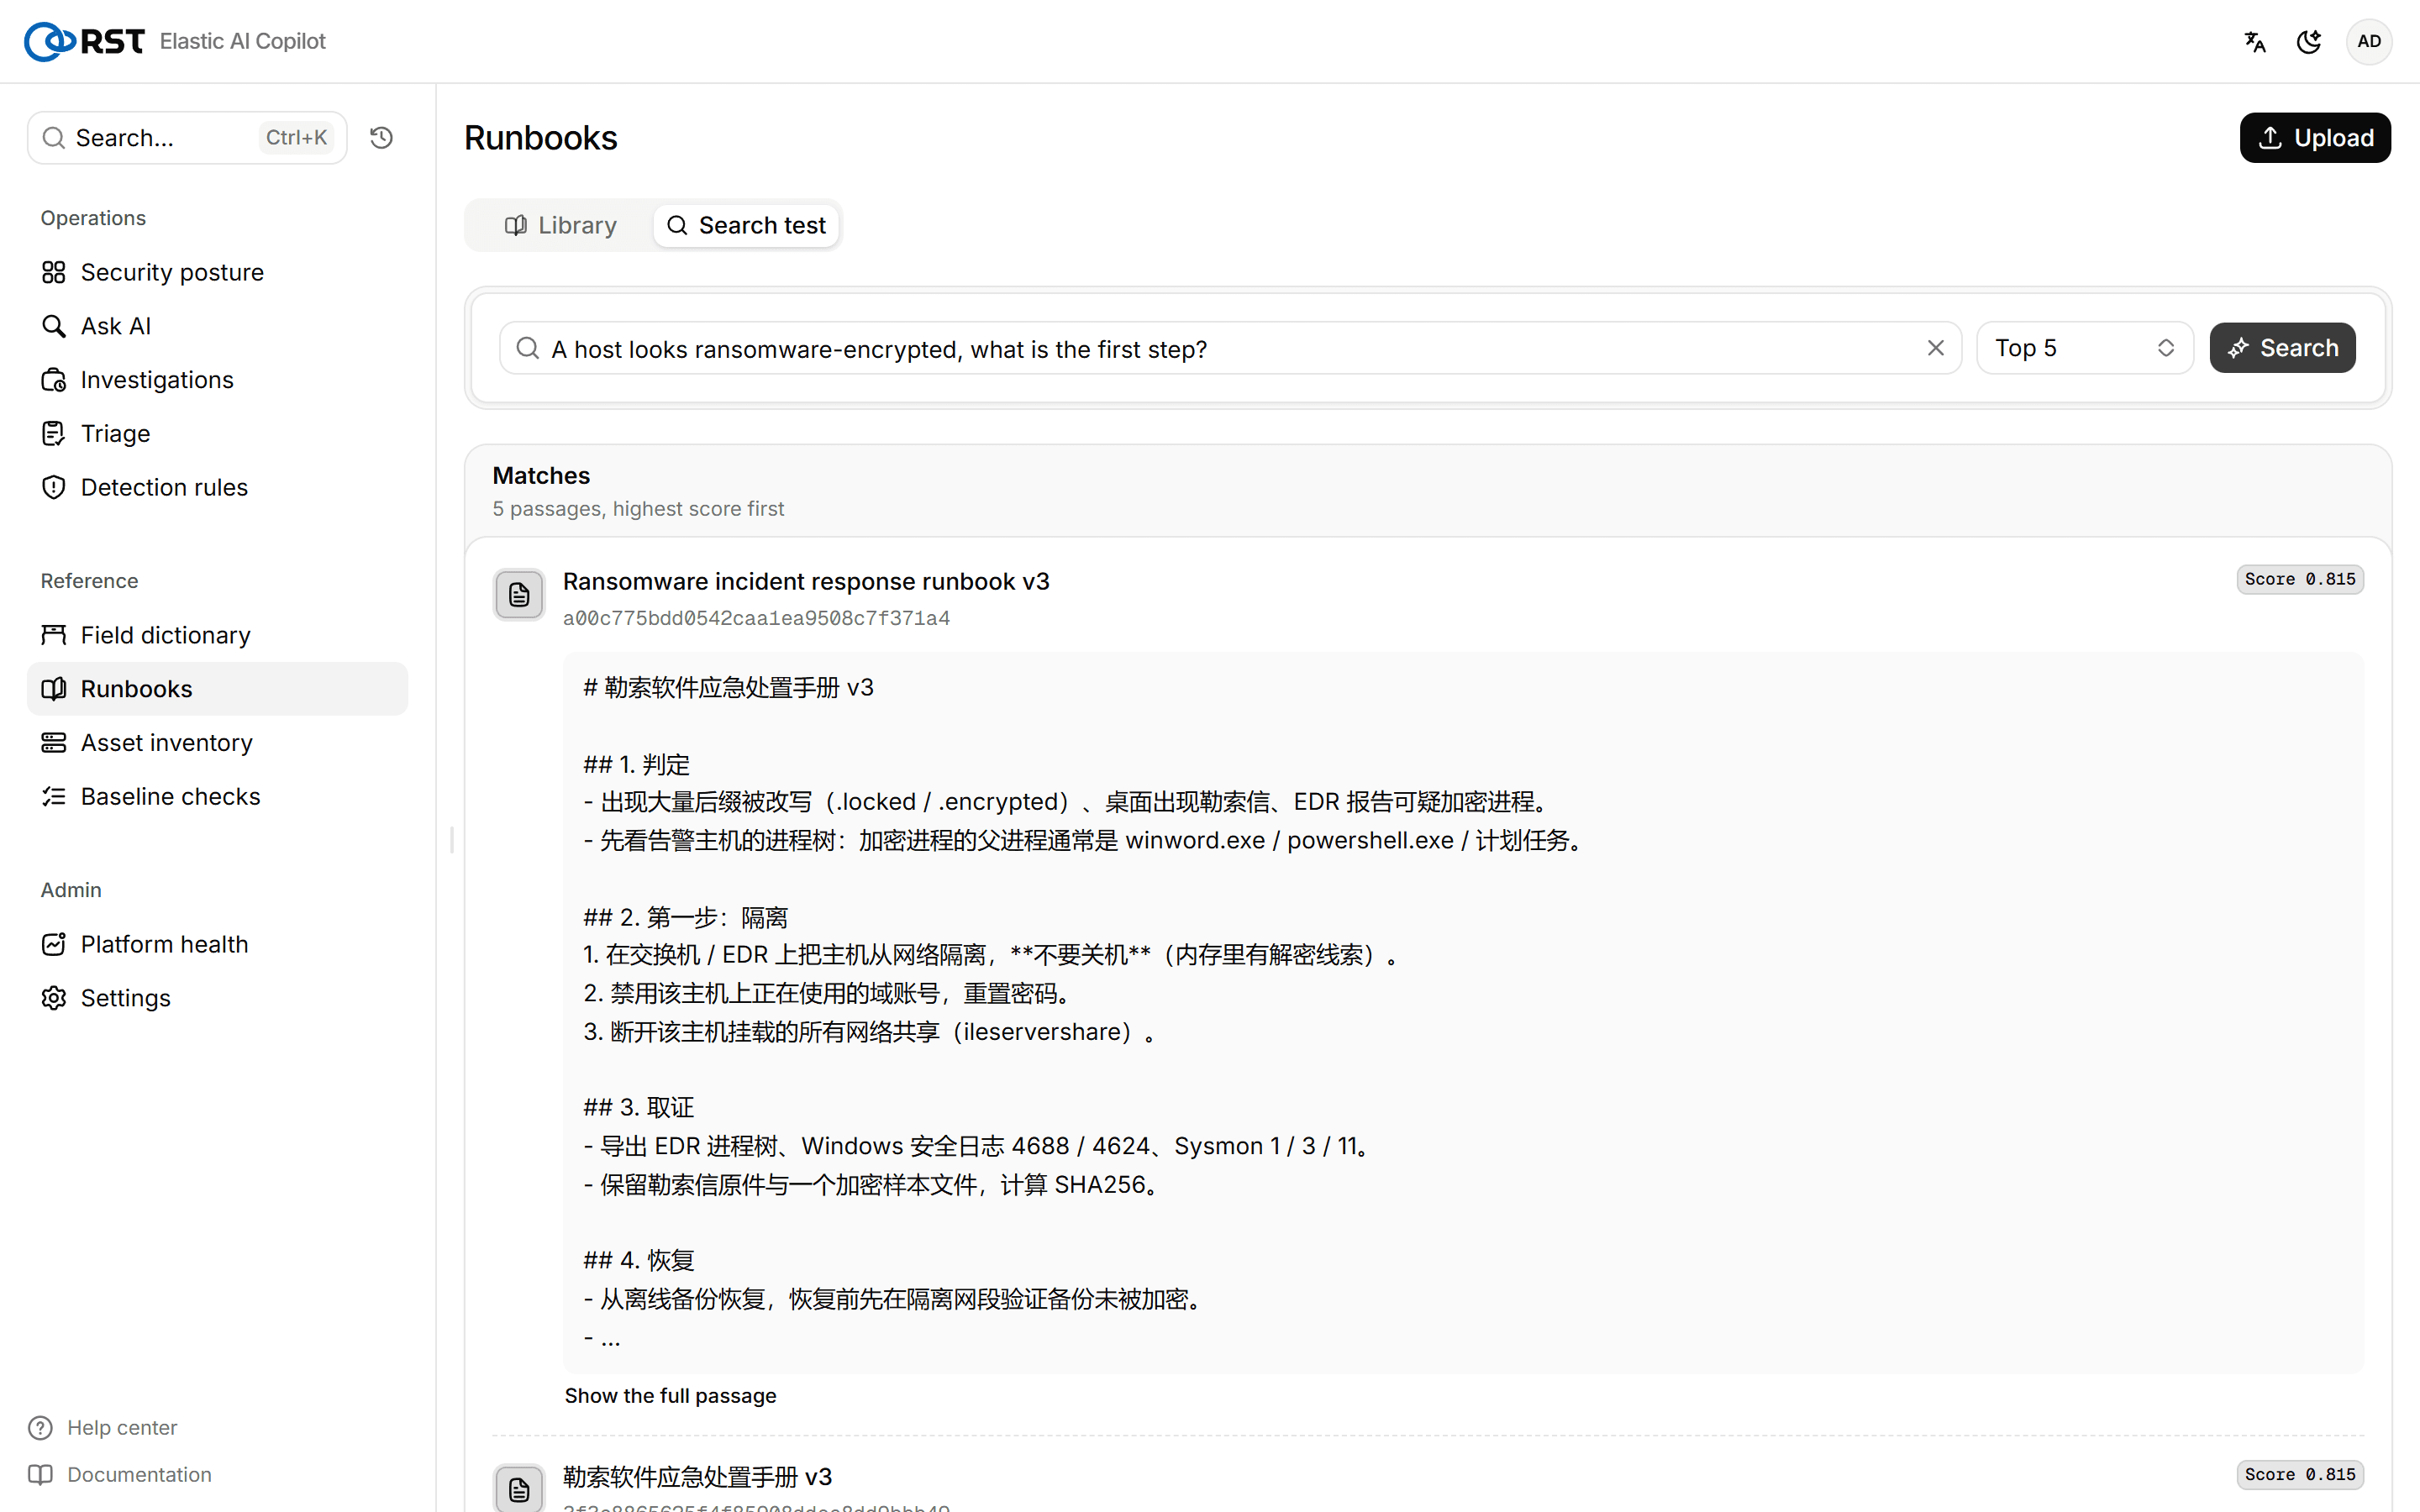
Task: Click the '5 passages, highest score first' text
Action: pyautogui.click(x=638, y=508)
